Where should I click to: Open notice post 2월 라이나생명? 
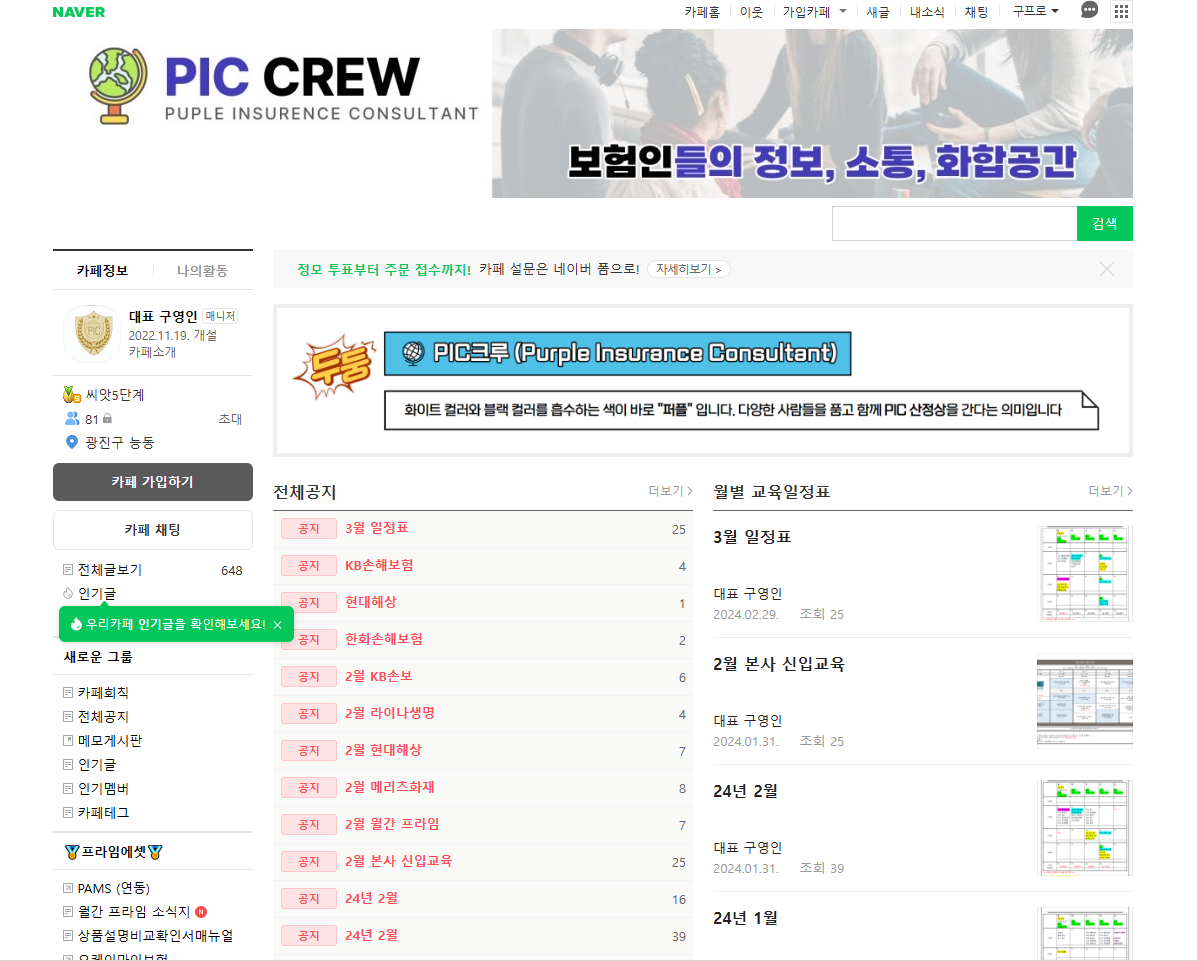coord(389,713)
